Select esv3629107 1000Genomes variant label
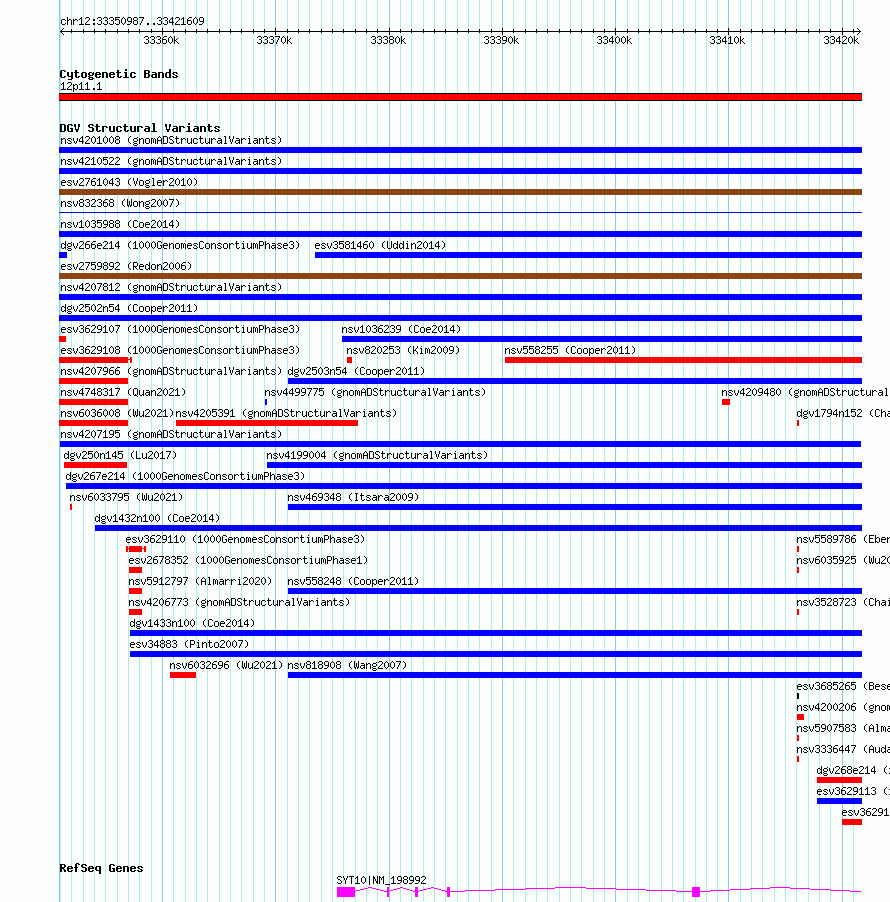The width and height of the screenshot is (890, 902). click(180, 329)
